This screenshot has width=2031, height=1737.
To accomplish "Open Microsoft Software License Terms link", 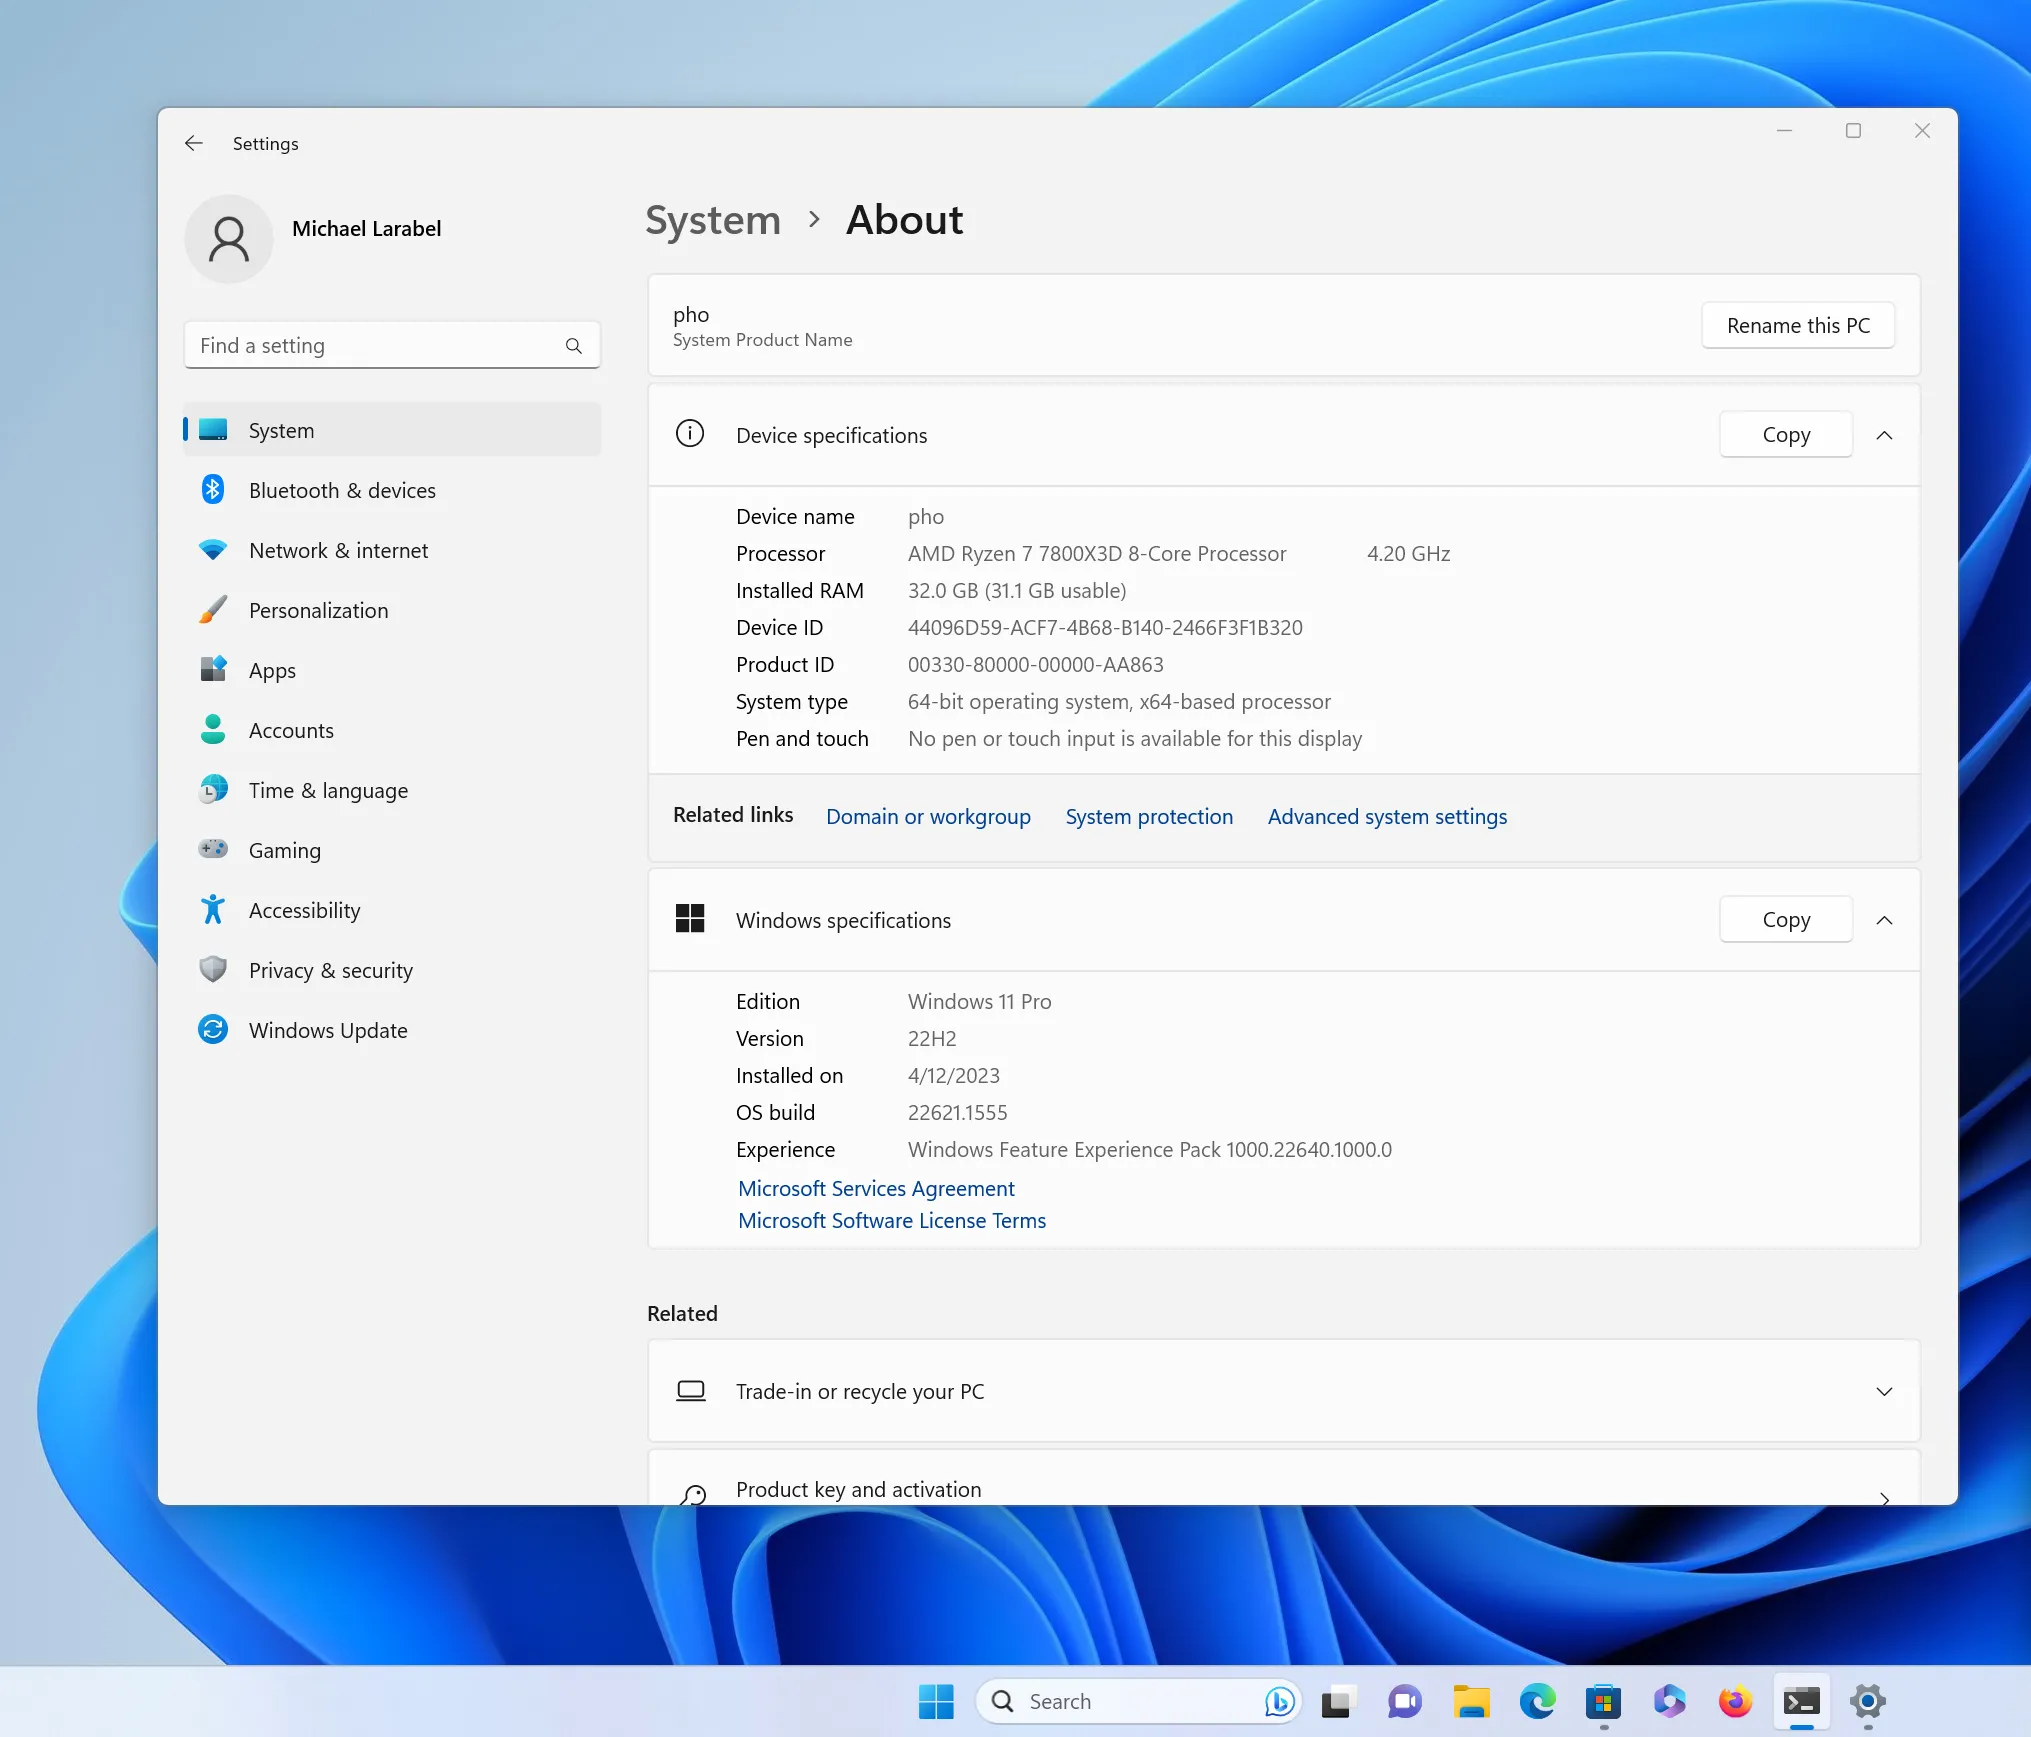I will click(x=891, y=1220).
